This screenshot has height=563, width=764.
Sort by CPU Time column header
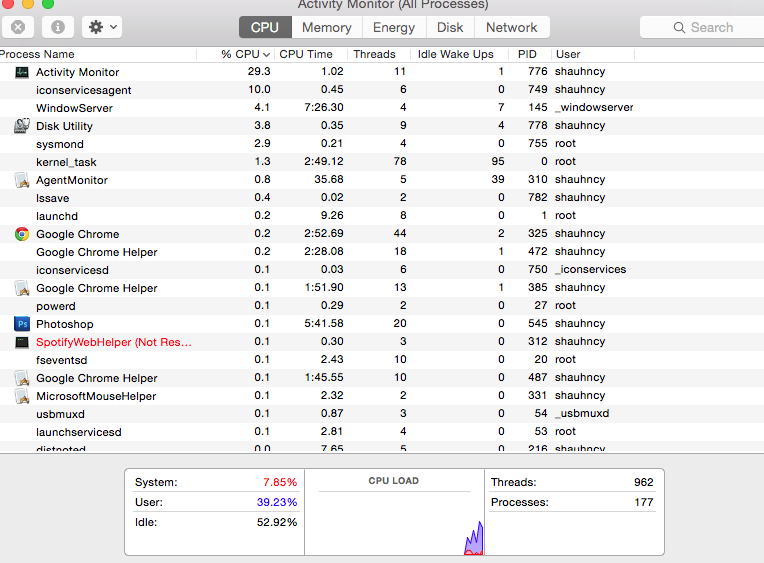(x=311, y=54)
